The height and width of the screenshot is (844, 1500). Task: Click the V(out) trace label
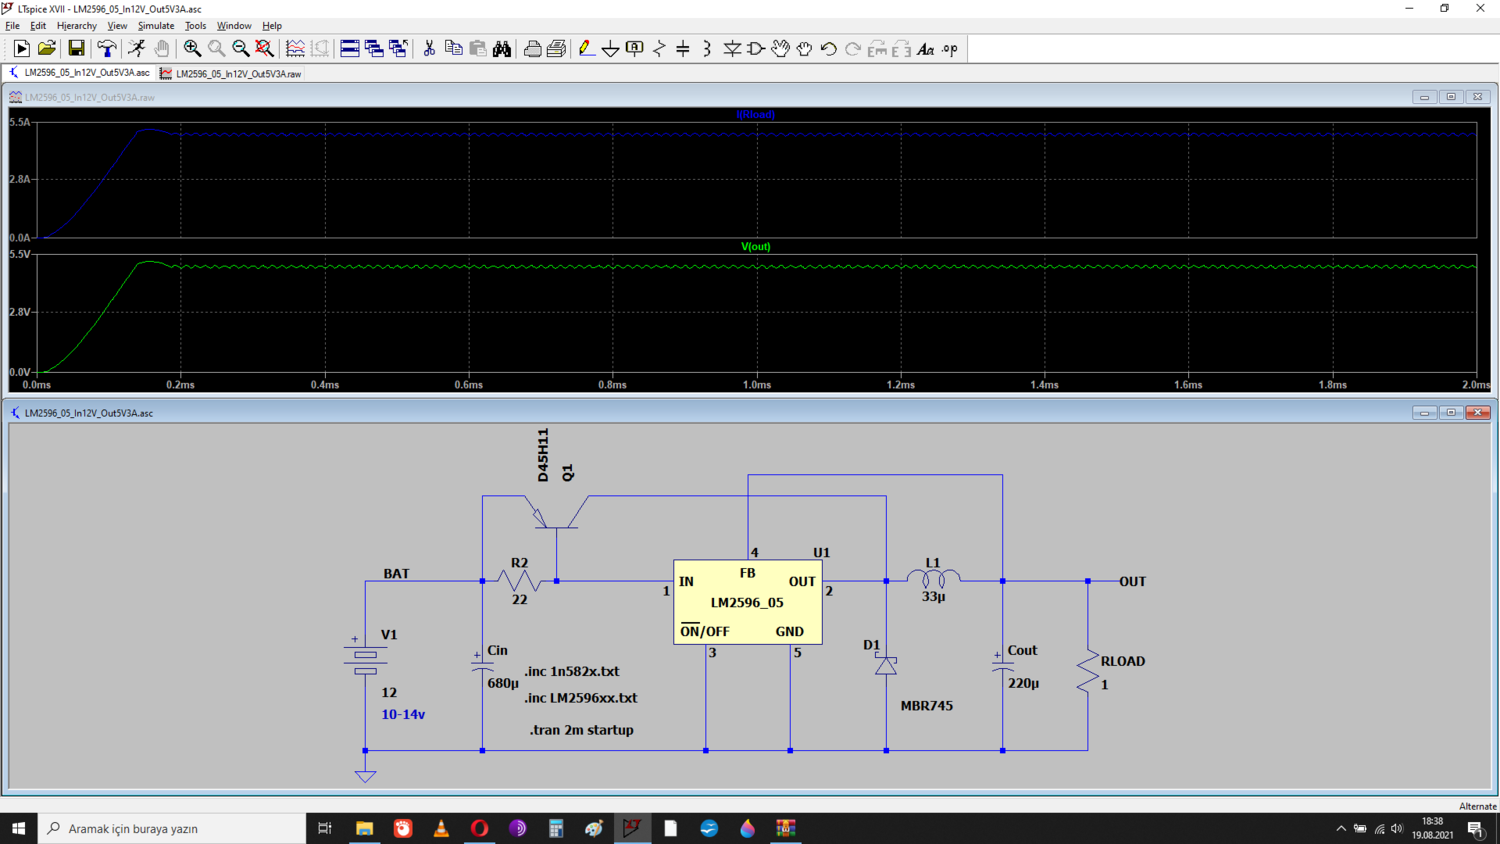pos(755,246)
